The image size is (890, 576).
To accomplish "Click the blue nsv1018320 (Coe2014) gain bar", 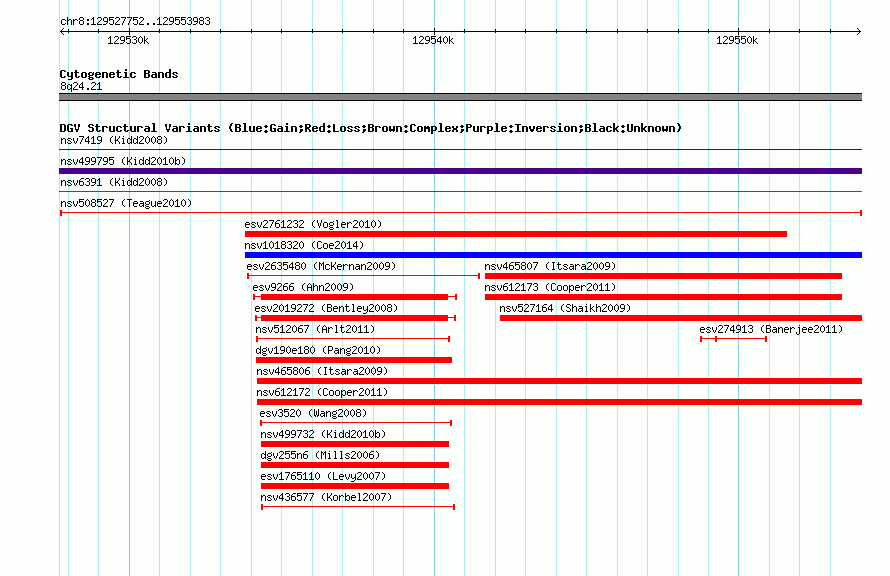I will [553, 255].
